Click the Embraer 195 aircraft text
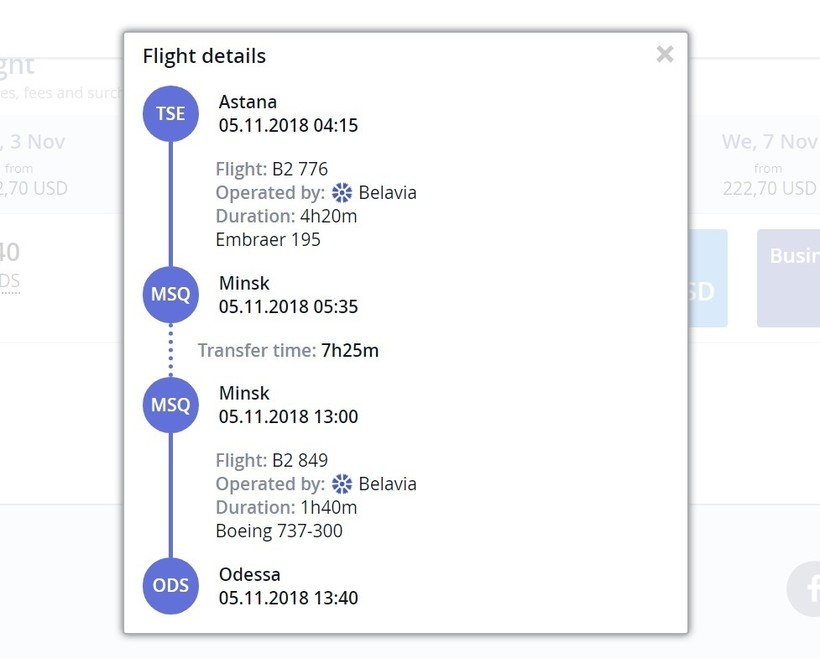 (268, 240)
